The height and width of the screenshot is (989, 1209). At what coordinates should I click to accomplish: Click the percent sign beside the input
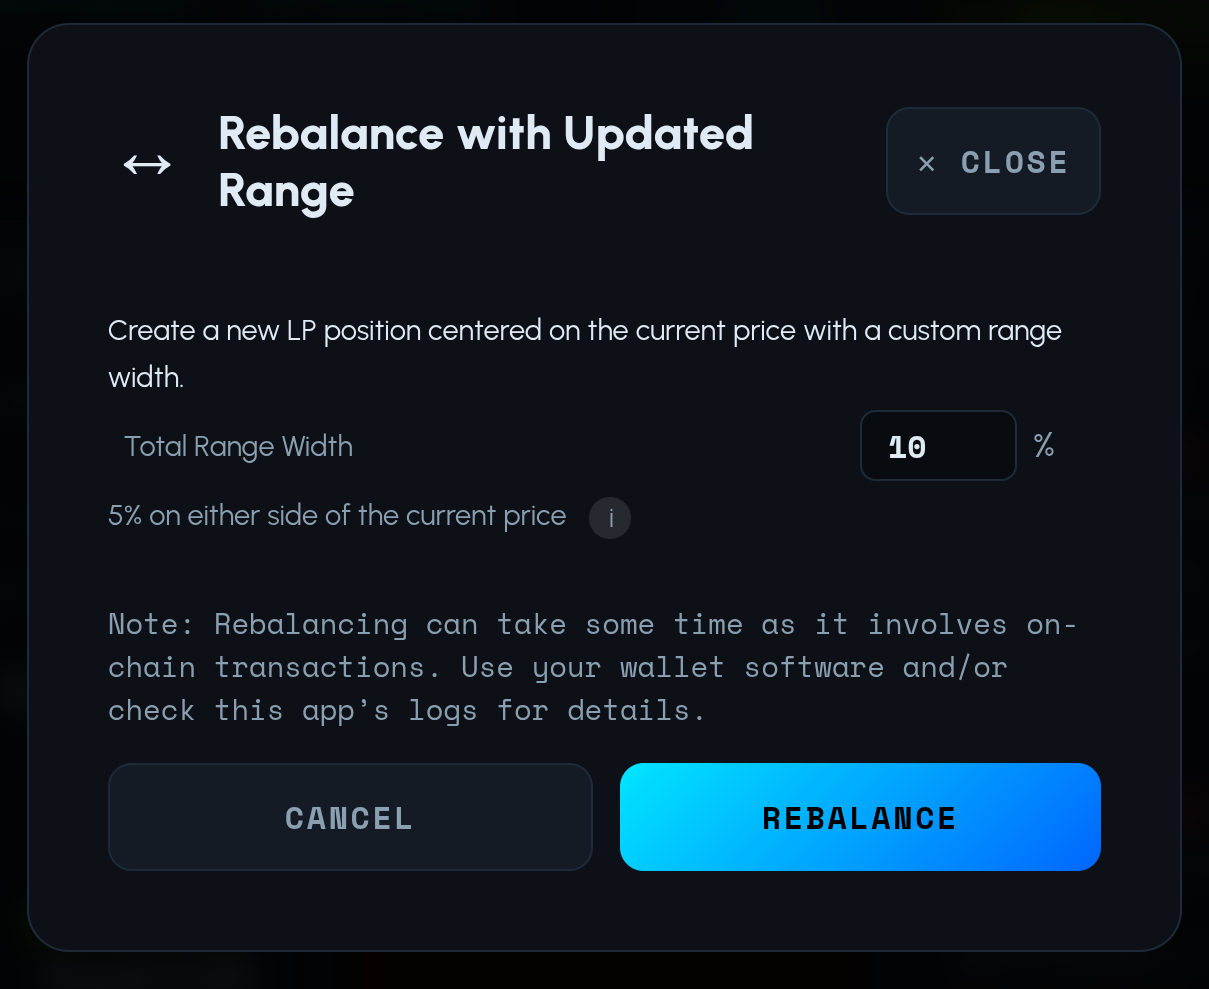point(1044,445)
